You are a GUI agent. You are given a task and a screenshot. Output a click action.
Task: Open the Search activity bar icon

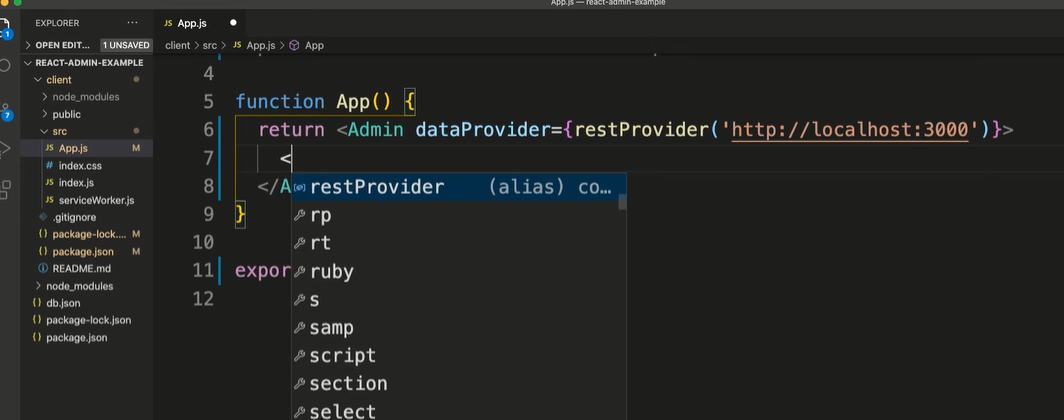[x=4, y=65]
